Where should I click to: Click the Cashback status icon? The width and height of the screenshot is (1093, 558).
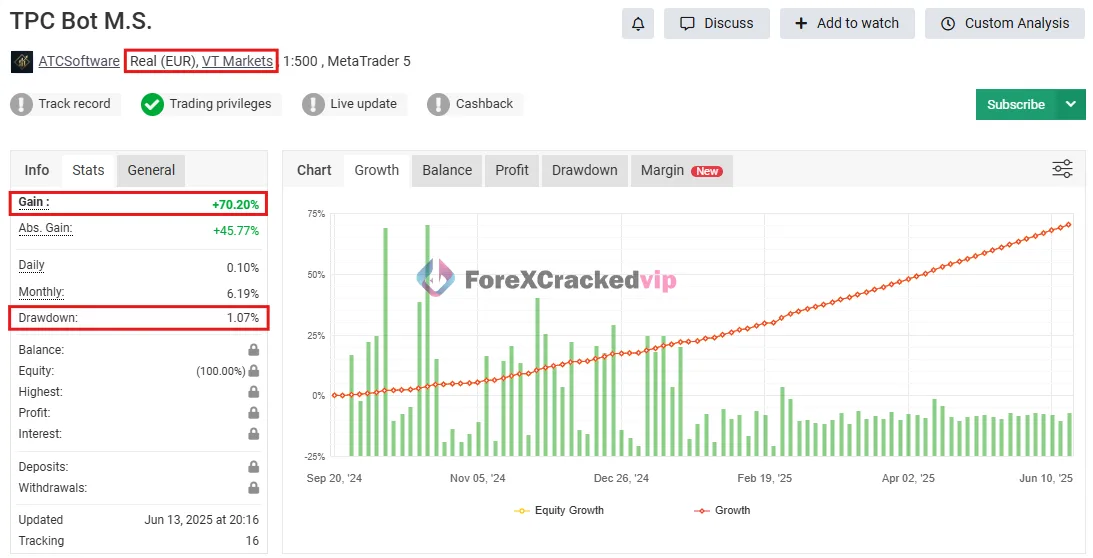click(438, 105)
